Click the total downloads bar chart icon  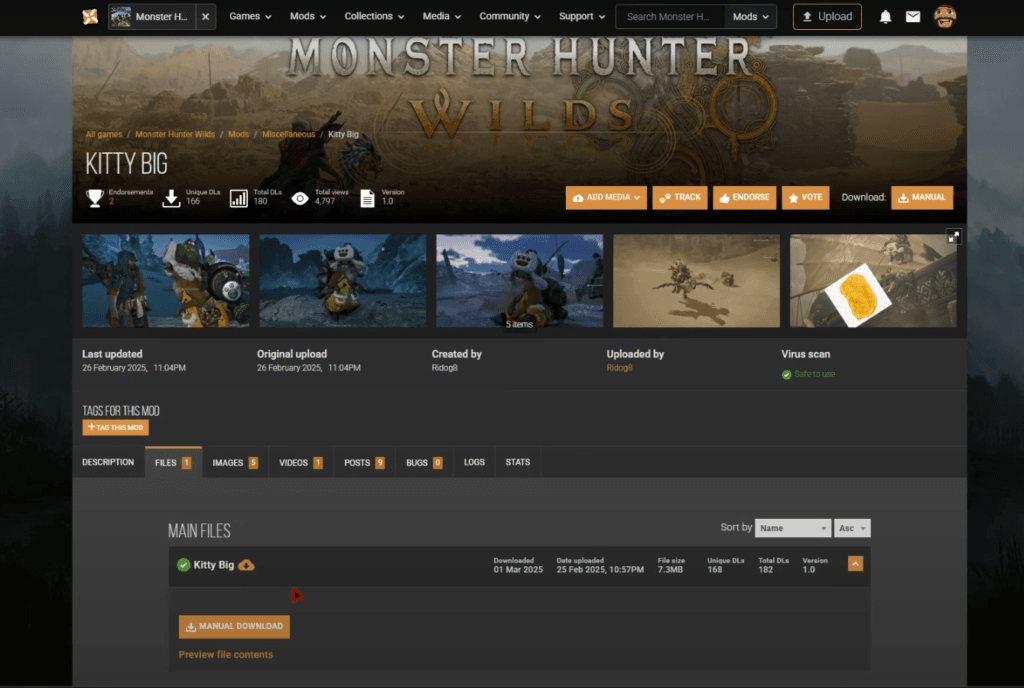coord(238,198)
